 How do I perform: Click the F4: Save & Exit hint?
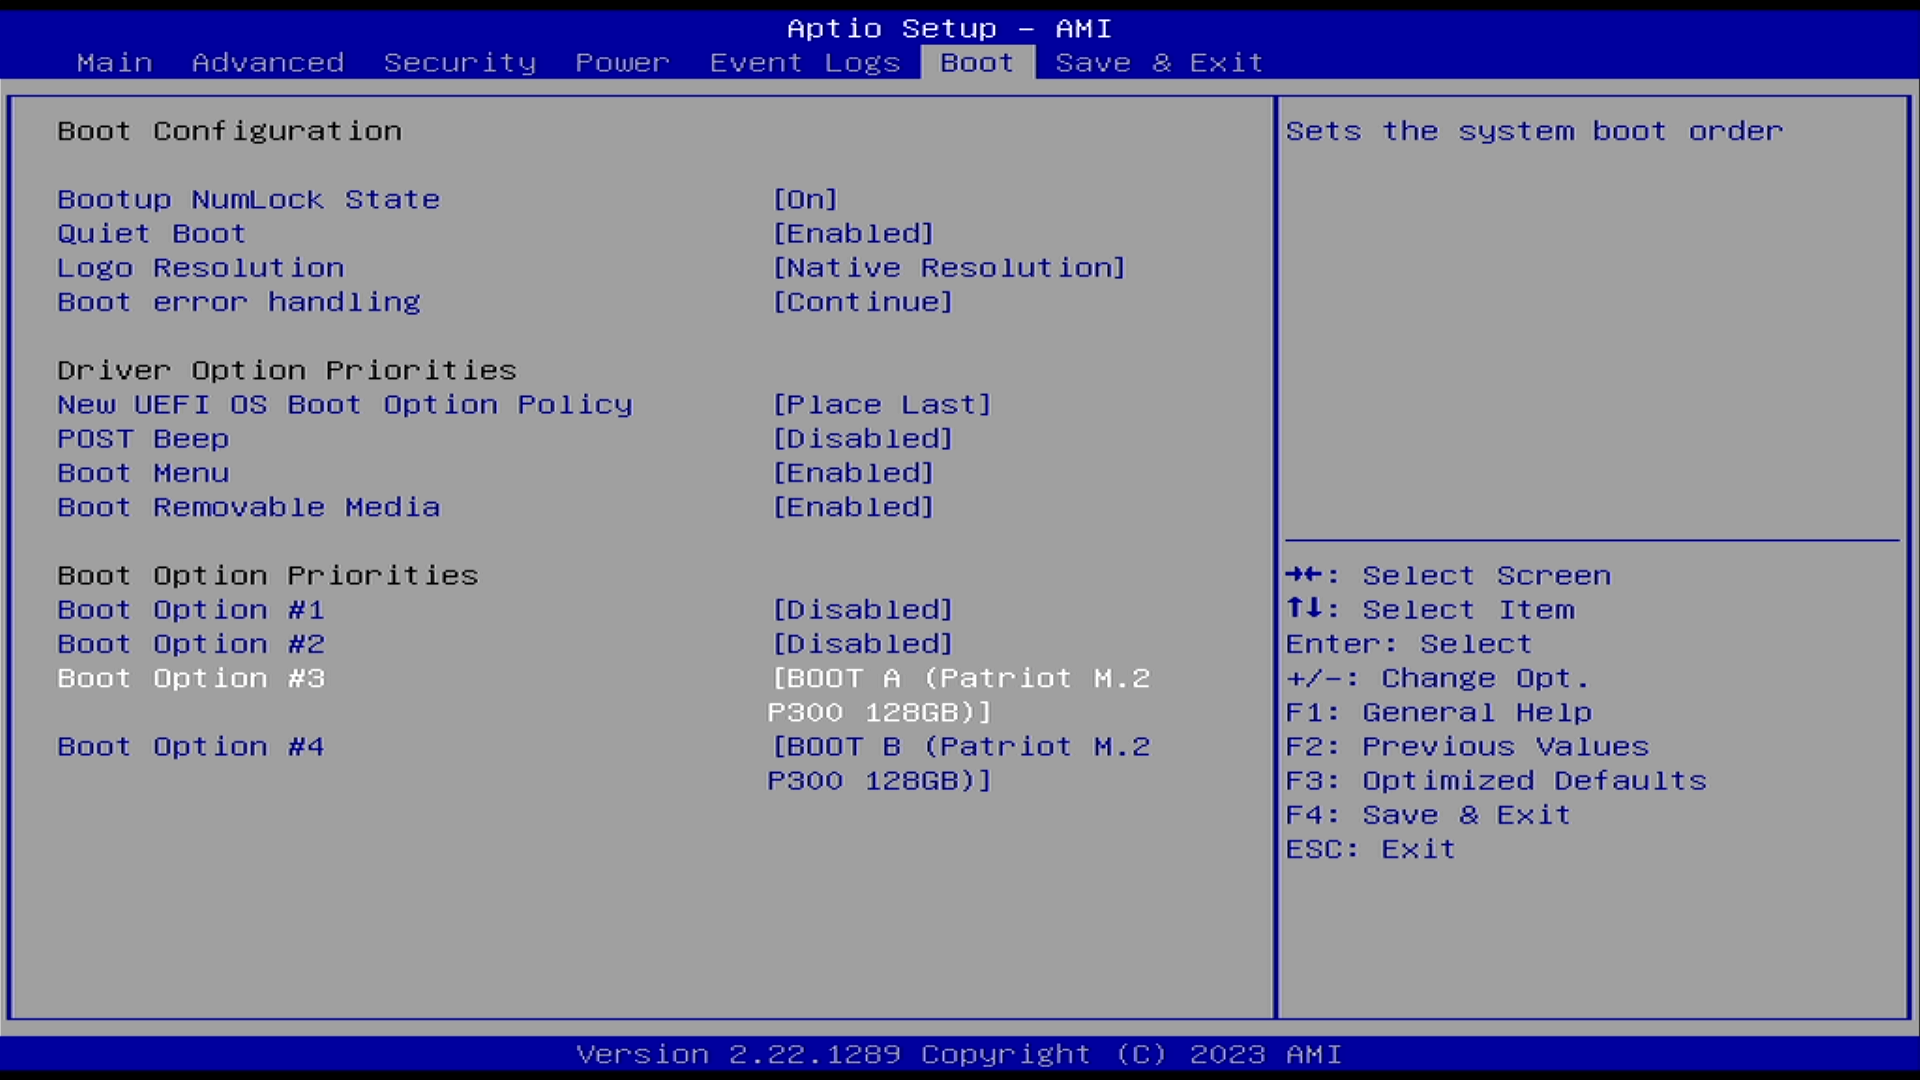point(1427,814)
